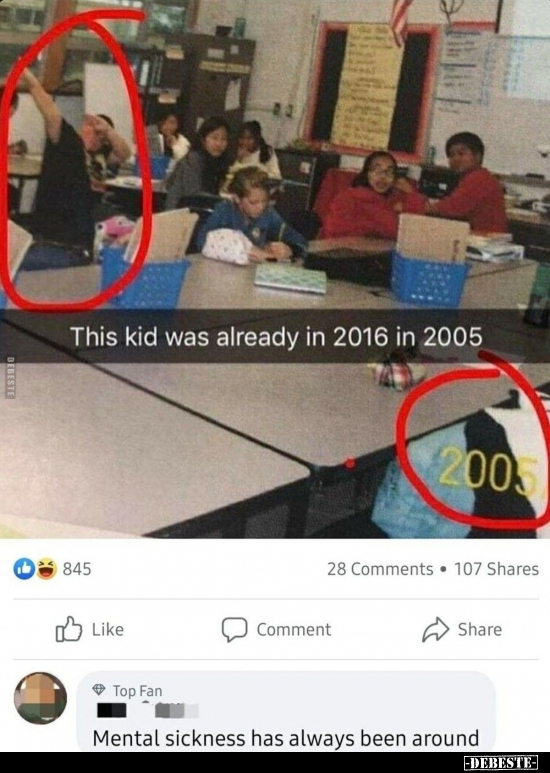This screenshot has width=550, height=773.
Task: Click the Comment button label
Action: (x=294, y=630)
